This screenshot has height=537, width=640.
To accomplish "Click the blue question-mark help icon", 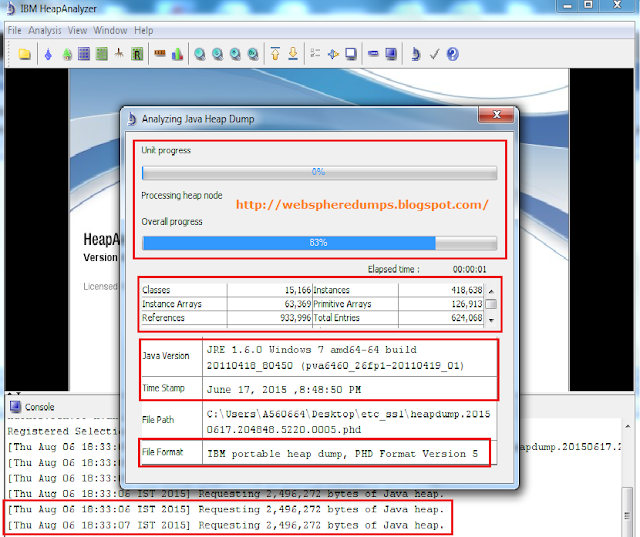I will pos(453,54).
